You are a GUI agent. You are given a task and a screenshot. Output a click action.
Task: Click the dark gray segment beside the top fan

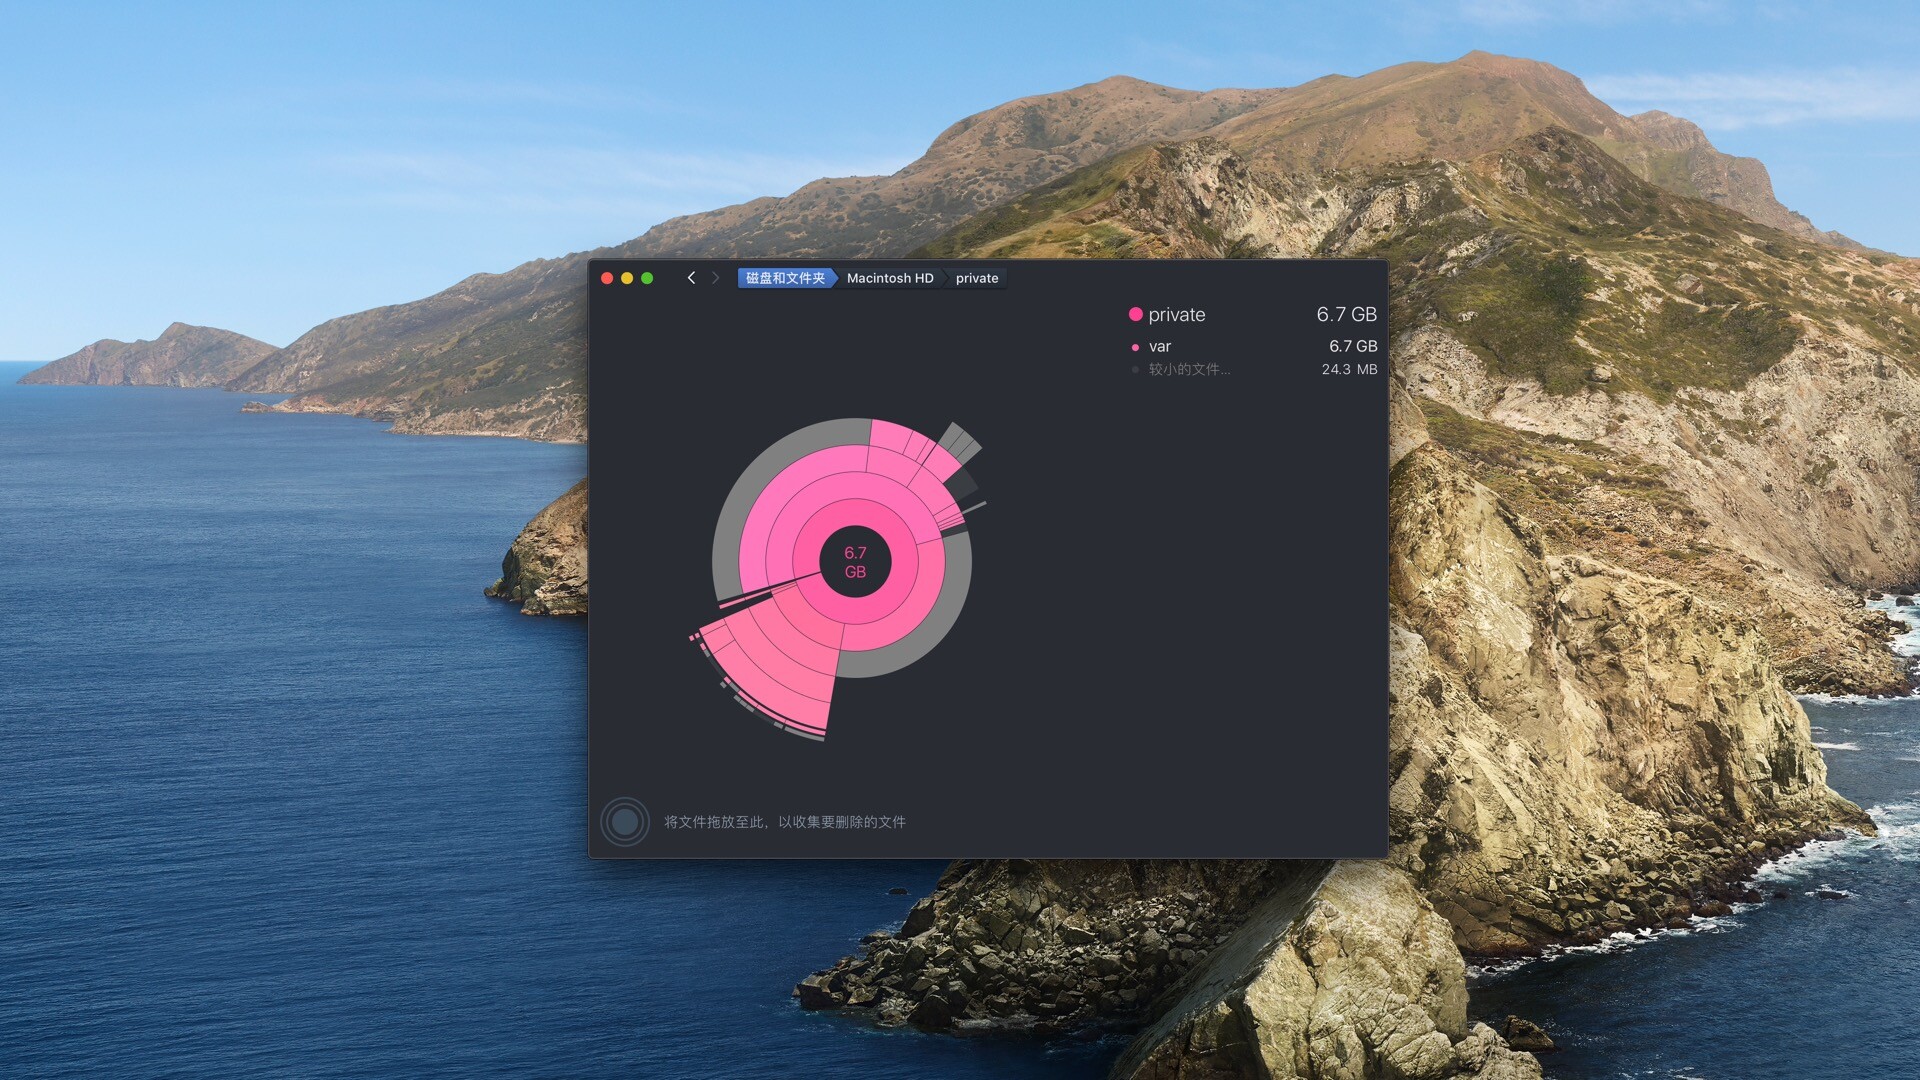(x=963, y=485)
